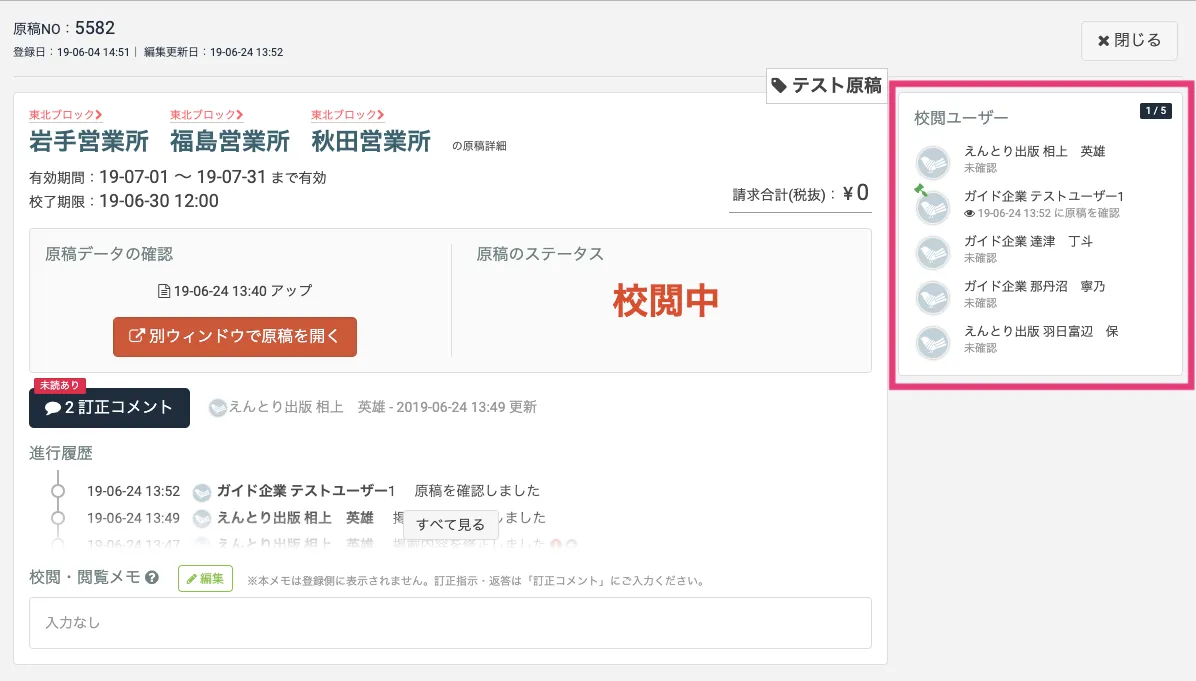
Task: Click avatar next to ガイド企業 テストユーザー1 in history
Action: click(x=201, y=492)
